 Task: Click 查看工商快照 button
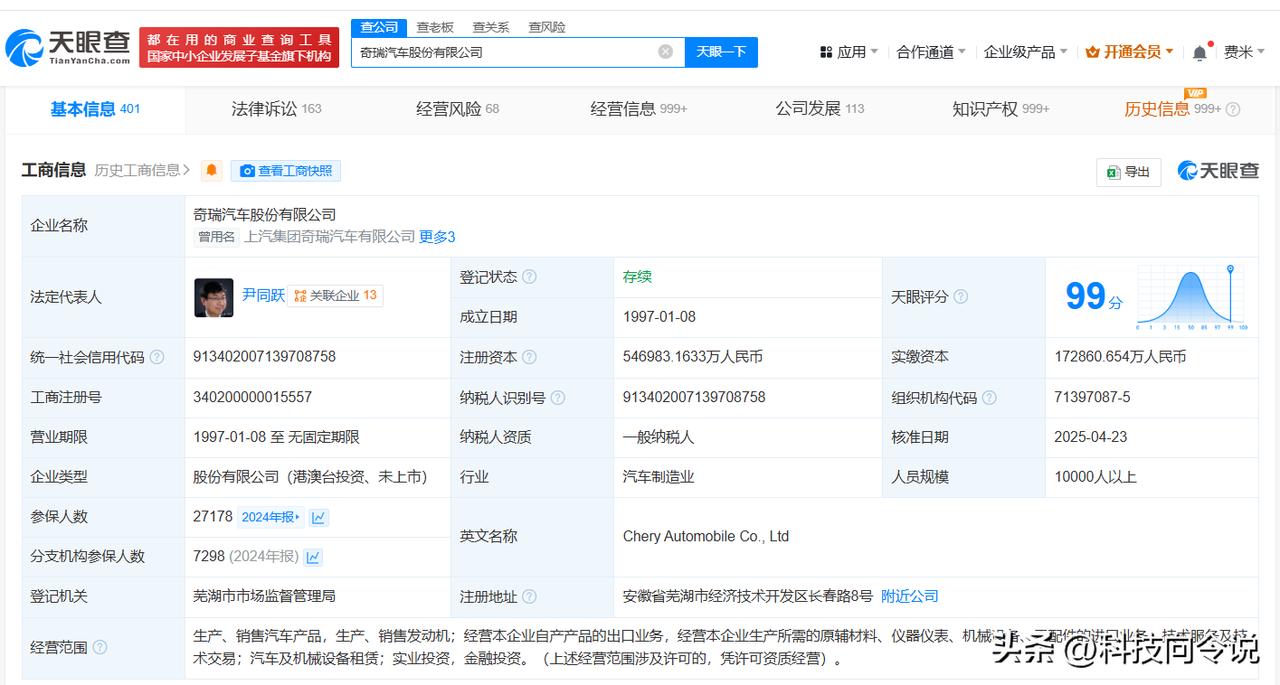coord(286,171)
